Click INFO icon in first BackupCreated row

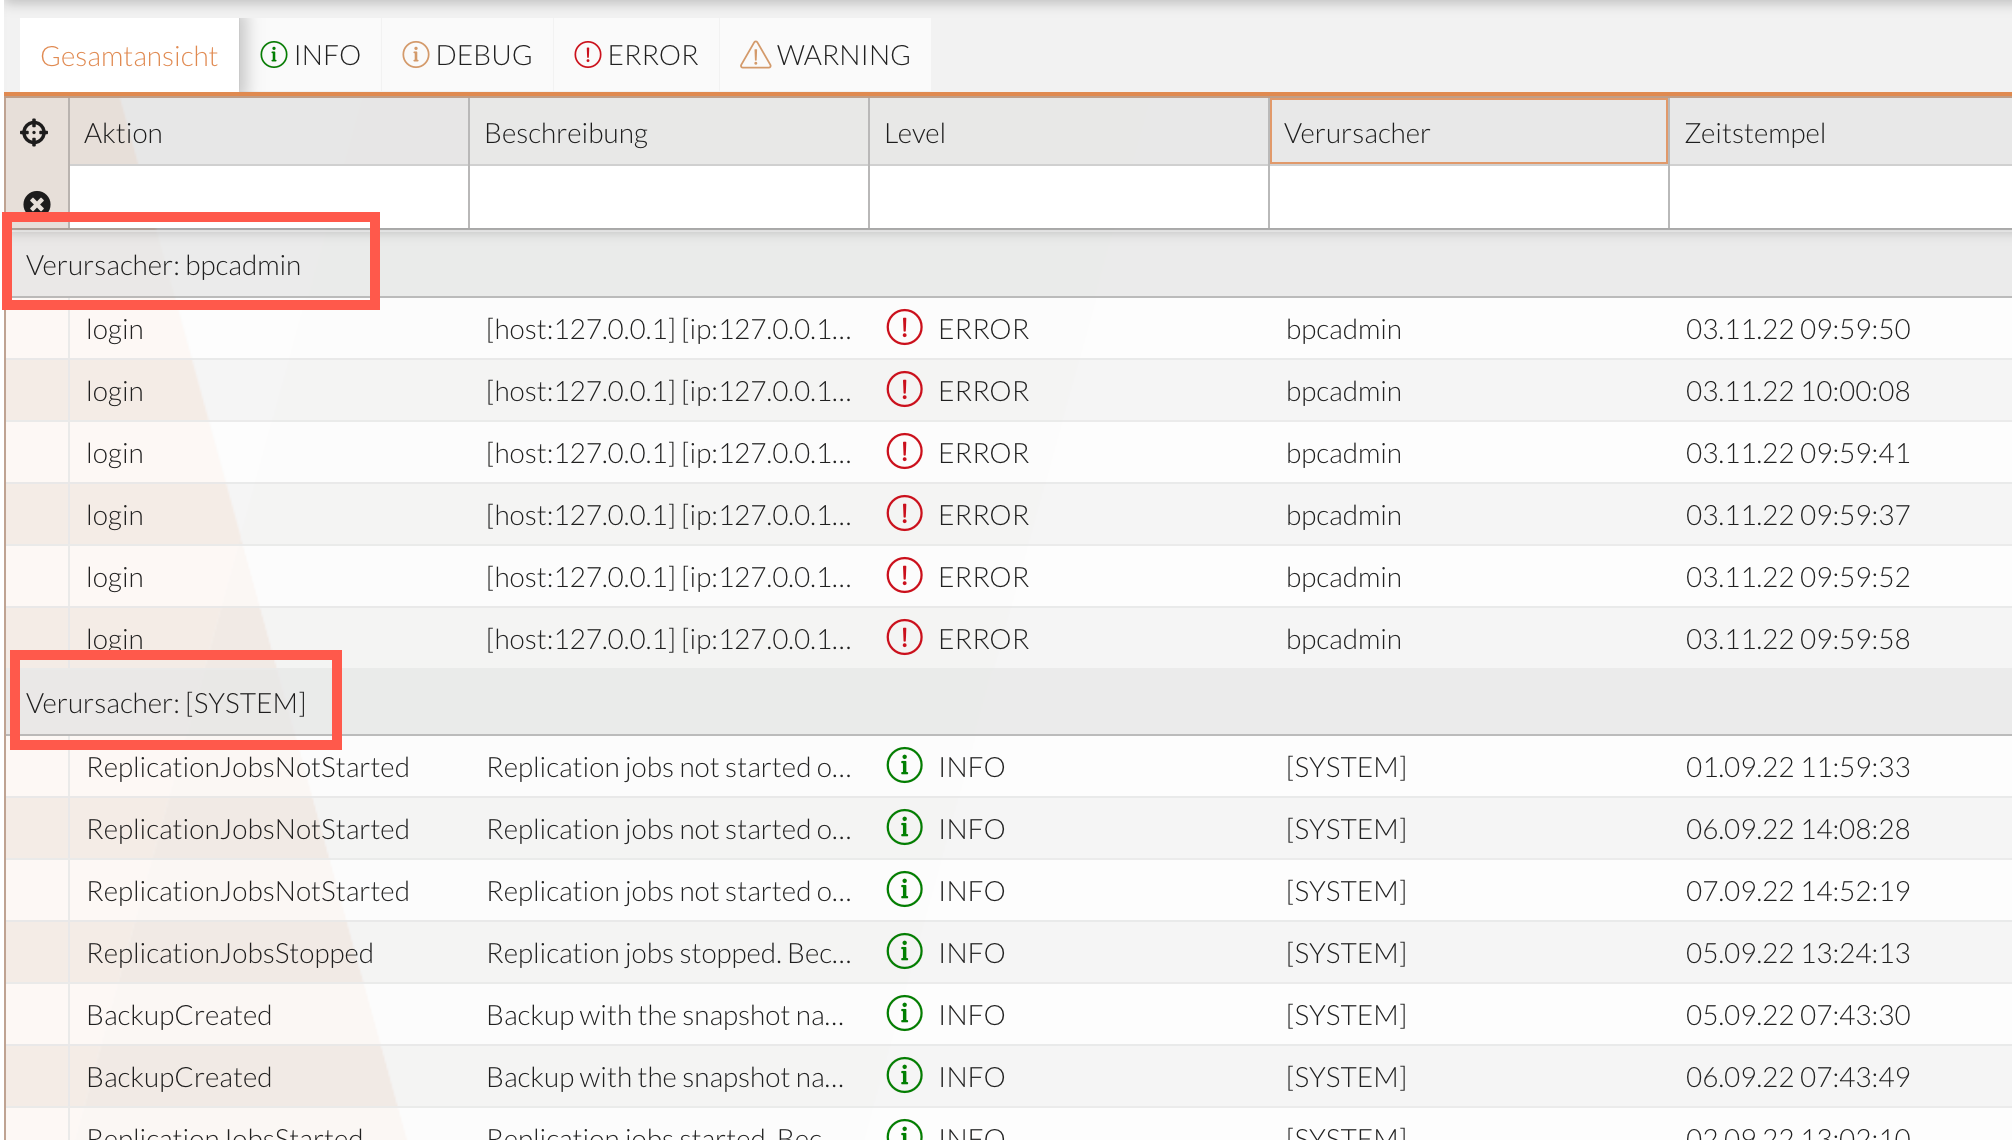(904, 1014)
